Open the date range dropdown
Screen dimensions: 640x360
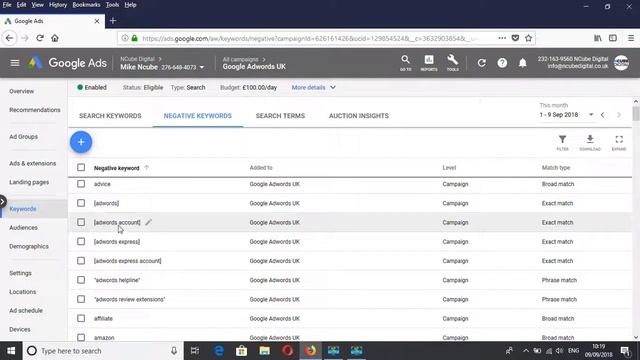[x=591, y=115]
